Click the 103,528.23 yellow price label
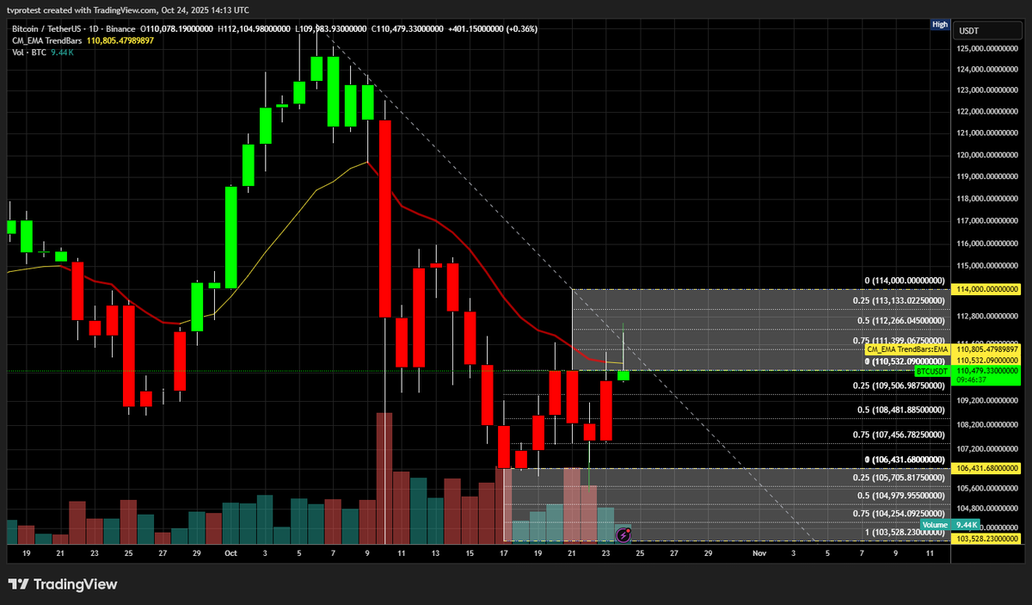The width and height of the screenshot is (1032, 605). 988,539
